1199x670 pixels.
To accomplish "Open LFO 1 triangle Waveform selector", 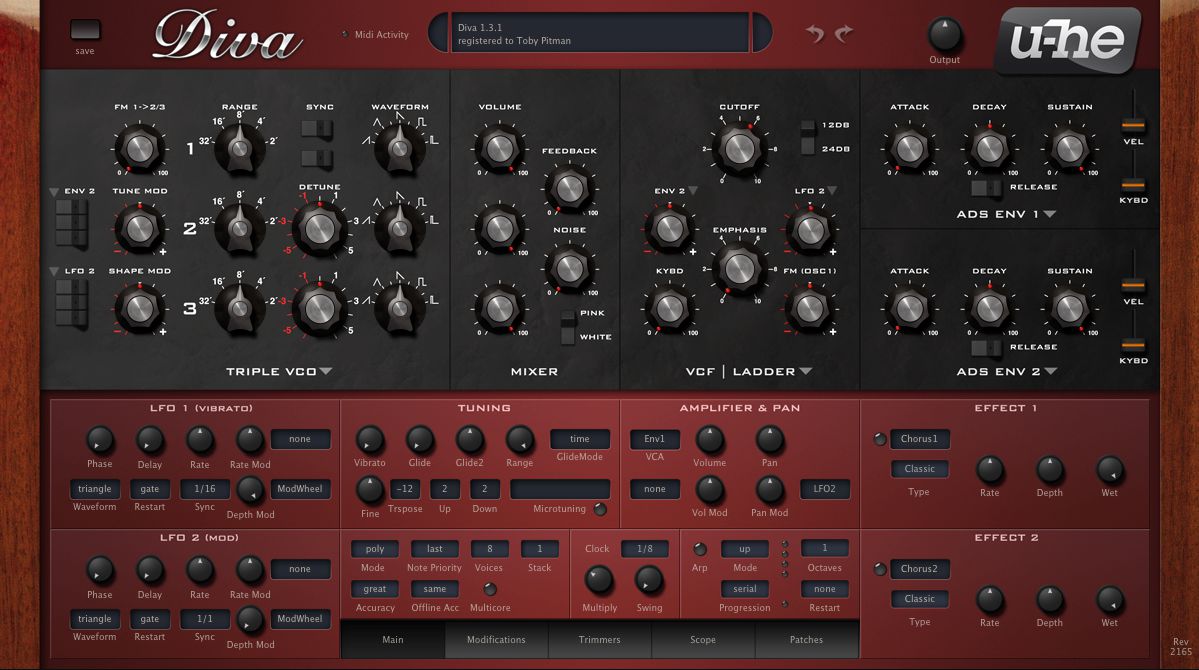I will (x=95, y=489).
